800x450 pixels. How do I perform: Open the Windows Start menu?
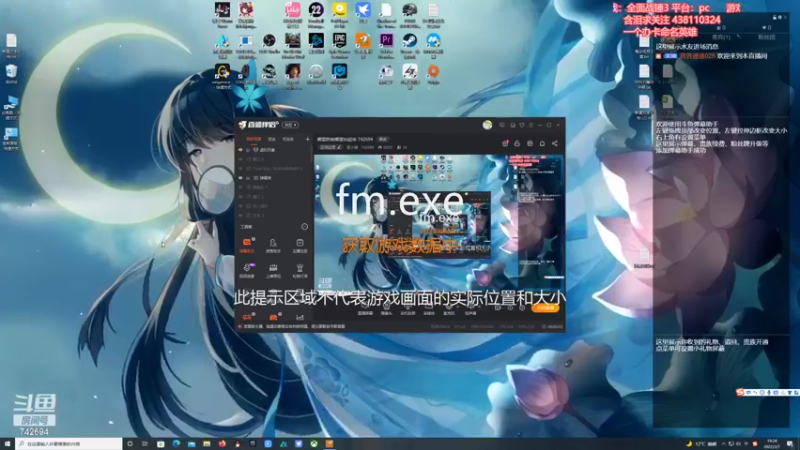coord(7,444)
